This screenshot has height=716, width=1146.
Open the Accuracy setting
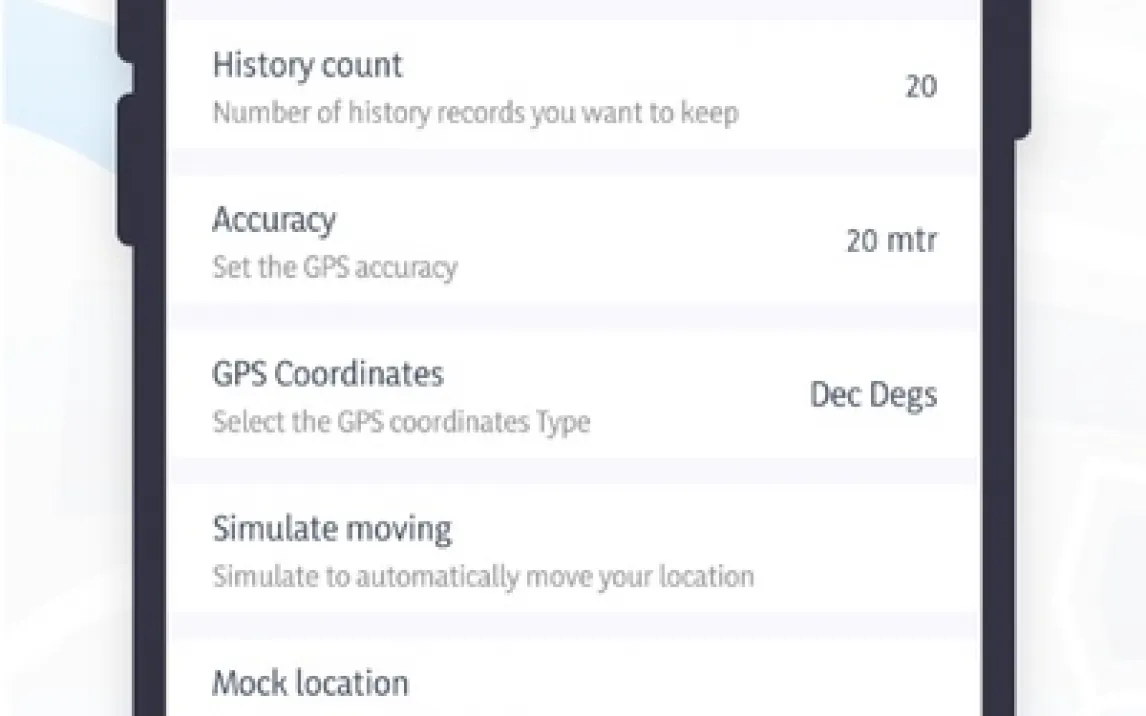(x=274, y=221)
